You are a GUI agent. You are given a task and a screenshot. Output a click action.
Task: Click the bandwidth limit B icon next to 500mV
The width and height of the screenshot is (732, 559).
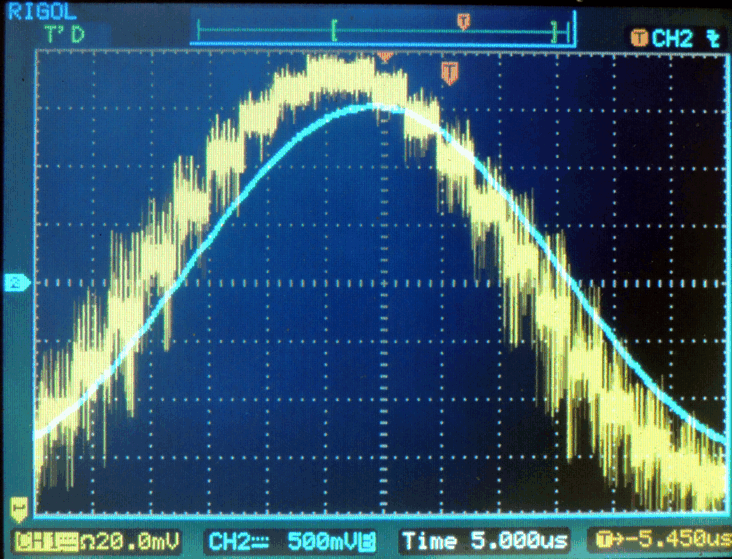(369, 541)
